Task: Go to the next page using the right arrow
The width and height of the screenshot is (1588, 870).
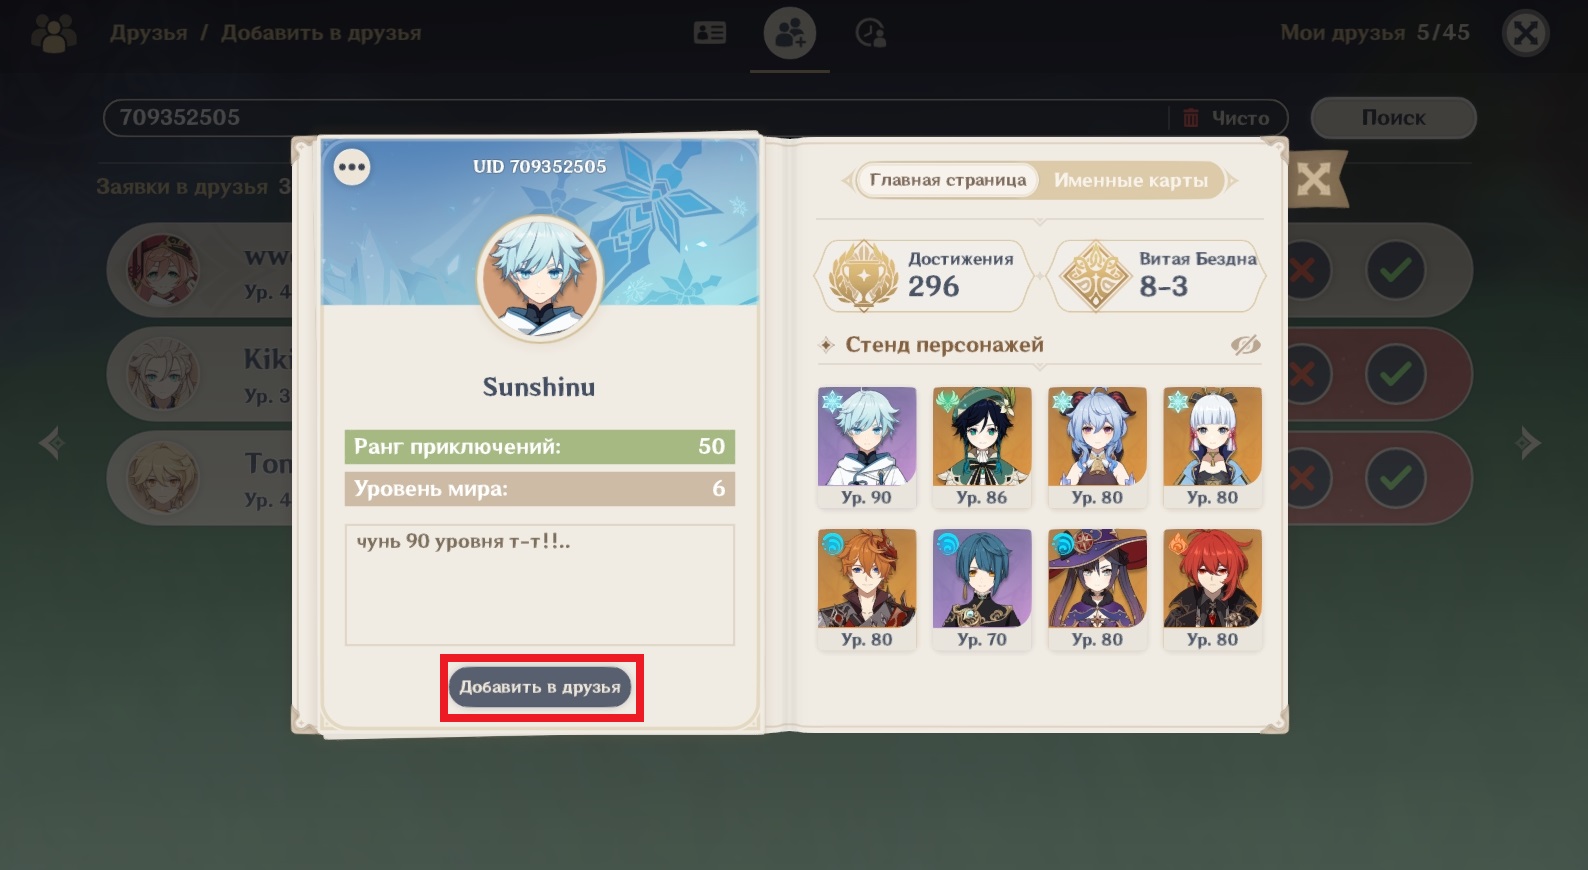Action: pyautogui.click(x=1528, y=442)
